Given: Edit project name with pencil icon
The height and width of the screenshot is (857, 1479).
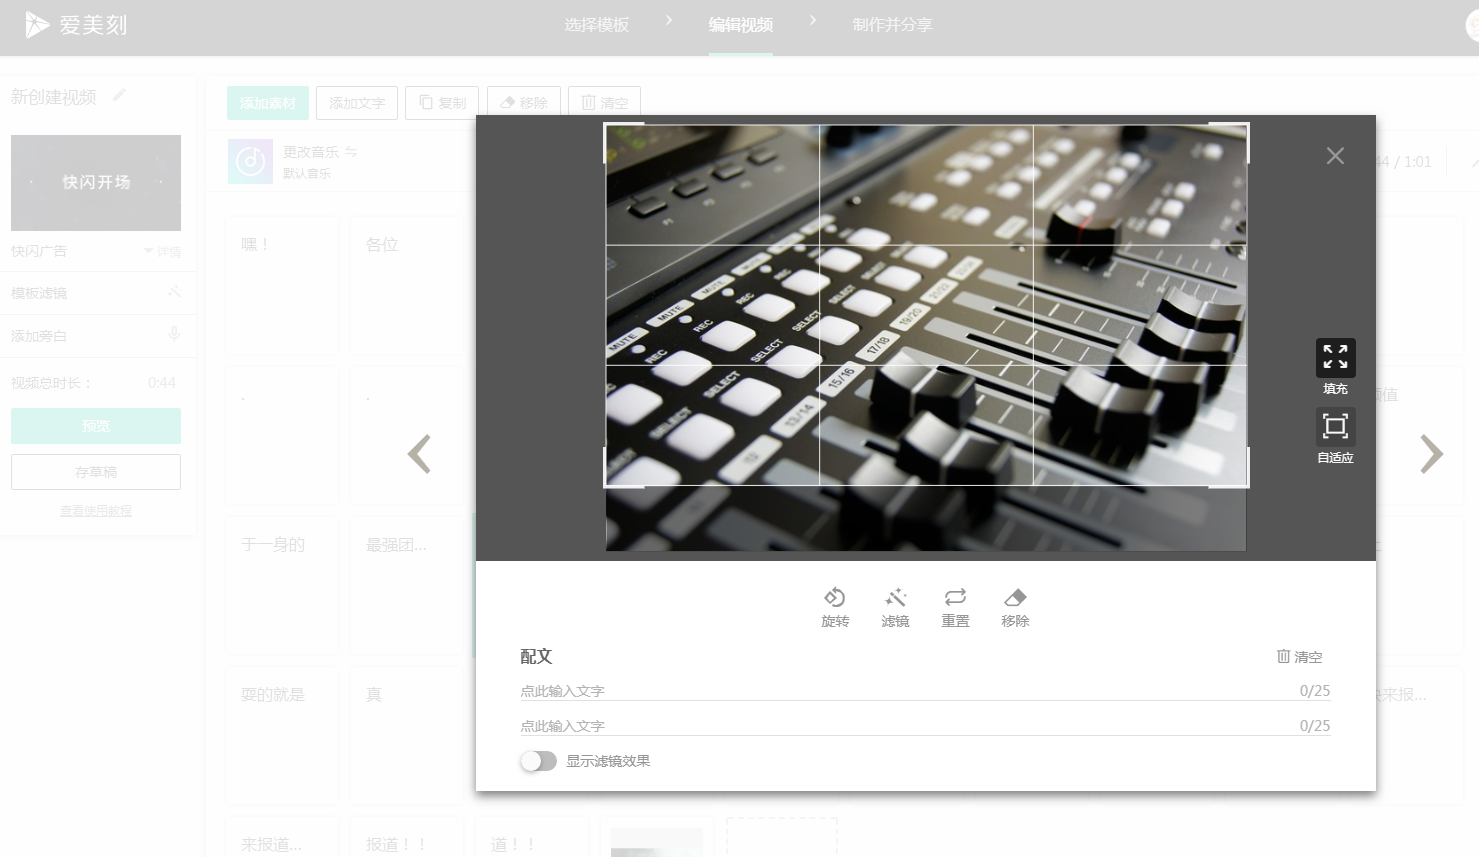Looking at the screenshot, I should (x=119, y=95).
